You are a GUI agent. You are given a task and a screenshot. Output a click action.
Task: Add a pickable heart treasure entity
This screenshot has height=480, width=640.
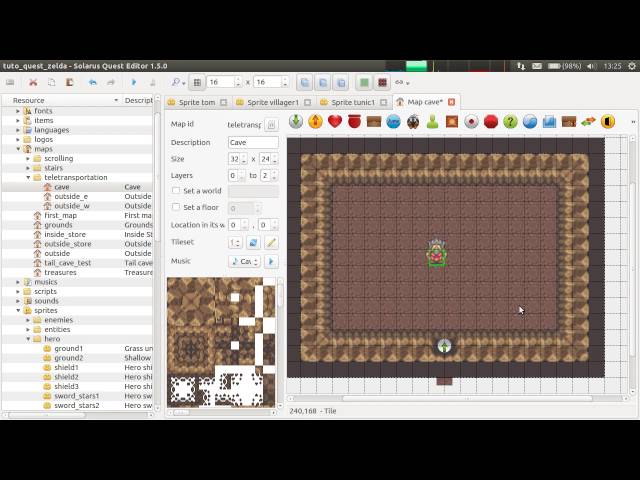(x=335, y=121)
